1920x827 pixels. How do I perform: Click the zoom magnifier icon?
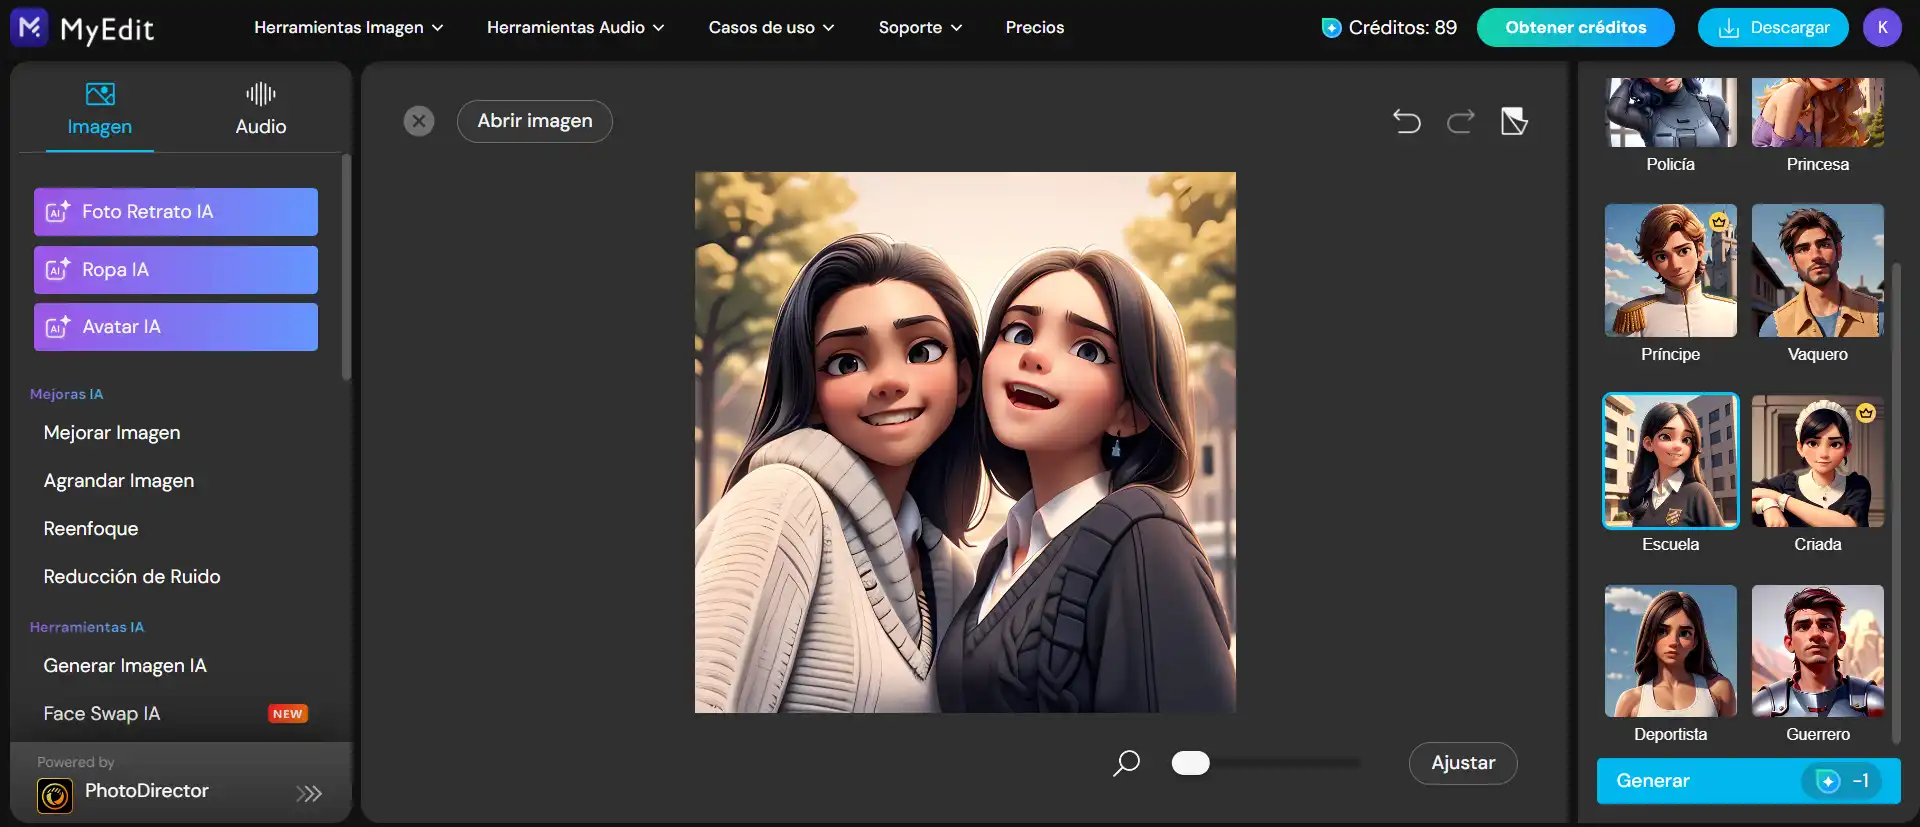[1127, 763]
